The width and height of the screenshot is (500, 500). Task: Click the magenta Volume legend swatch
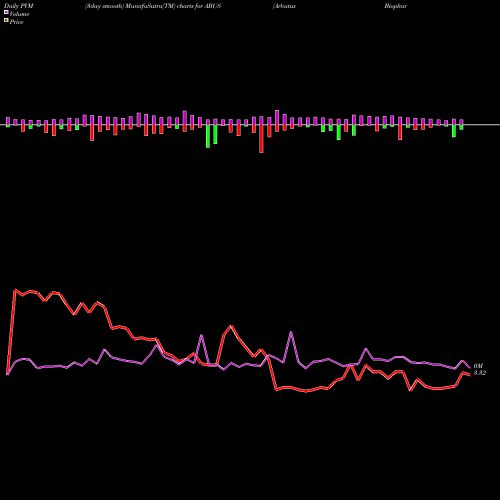tap(6, 12)
